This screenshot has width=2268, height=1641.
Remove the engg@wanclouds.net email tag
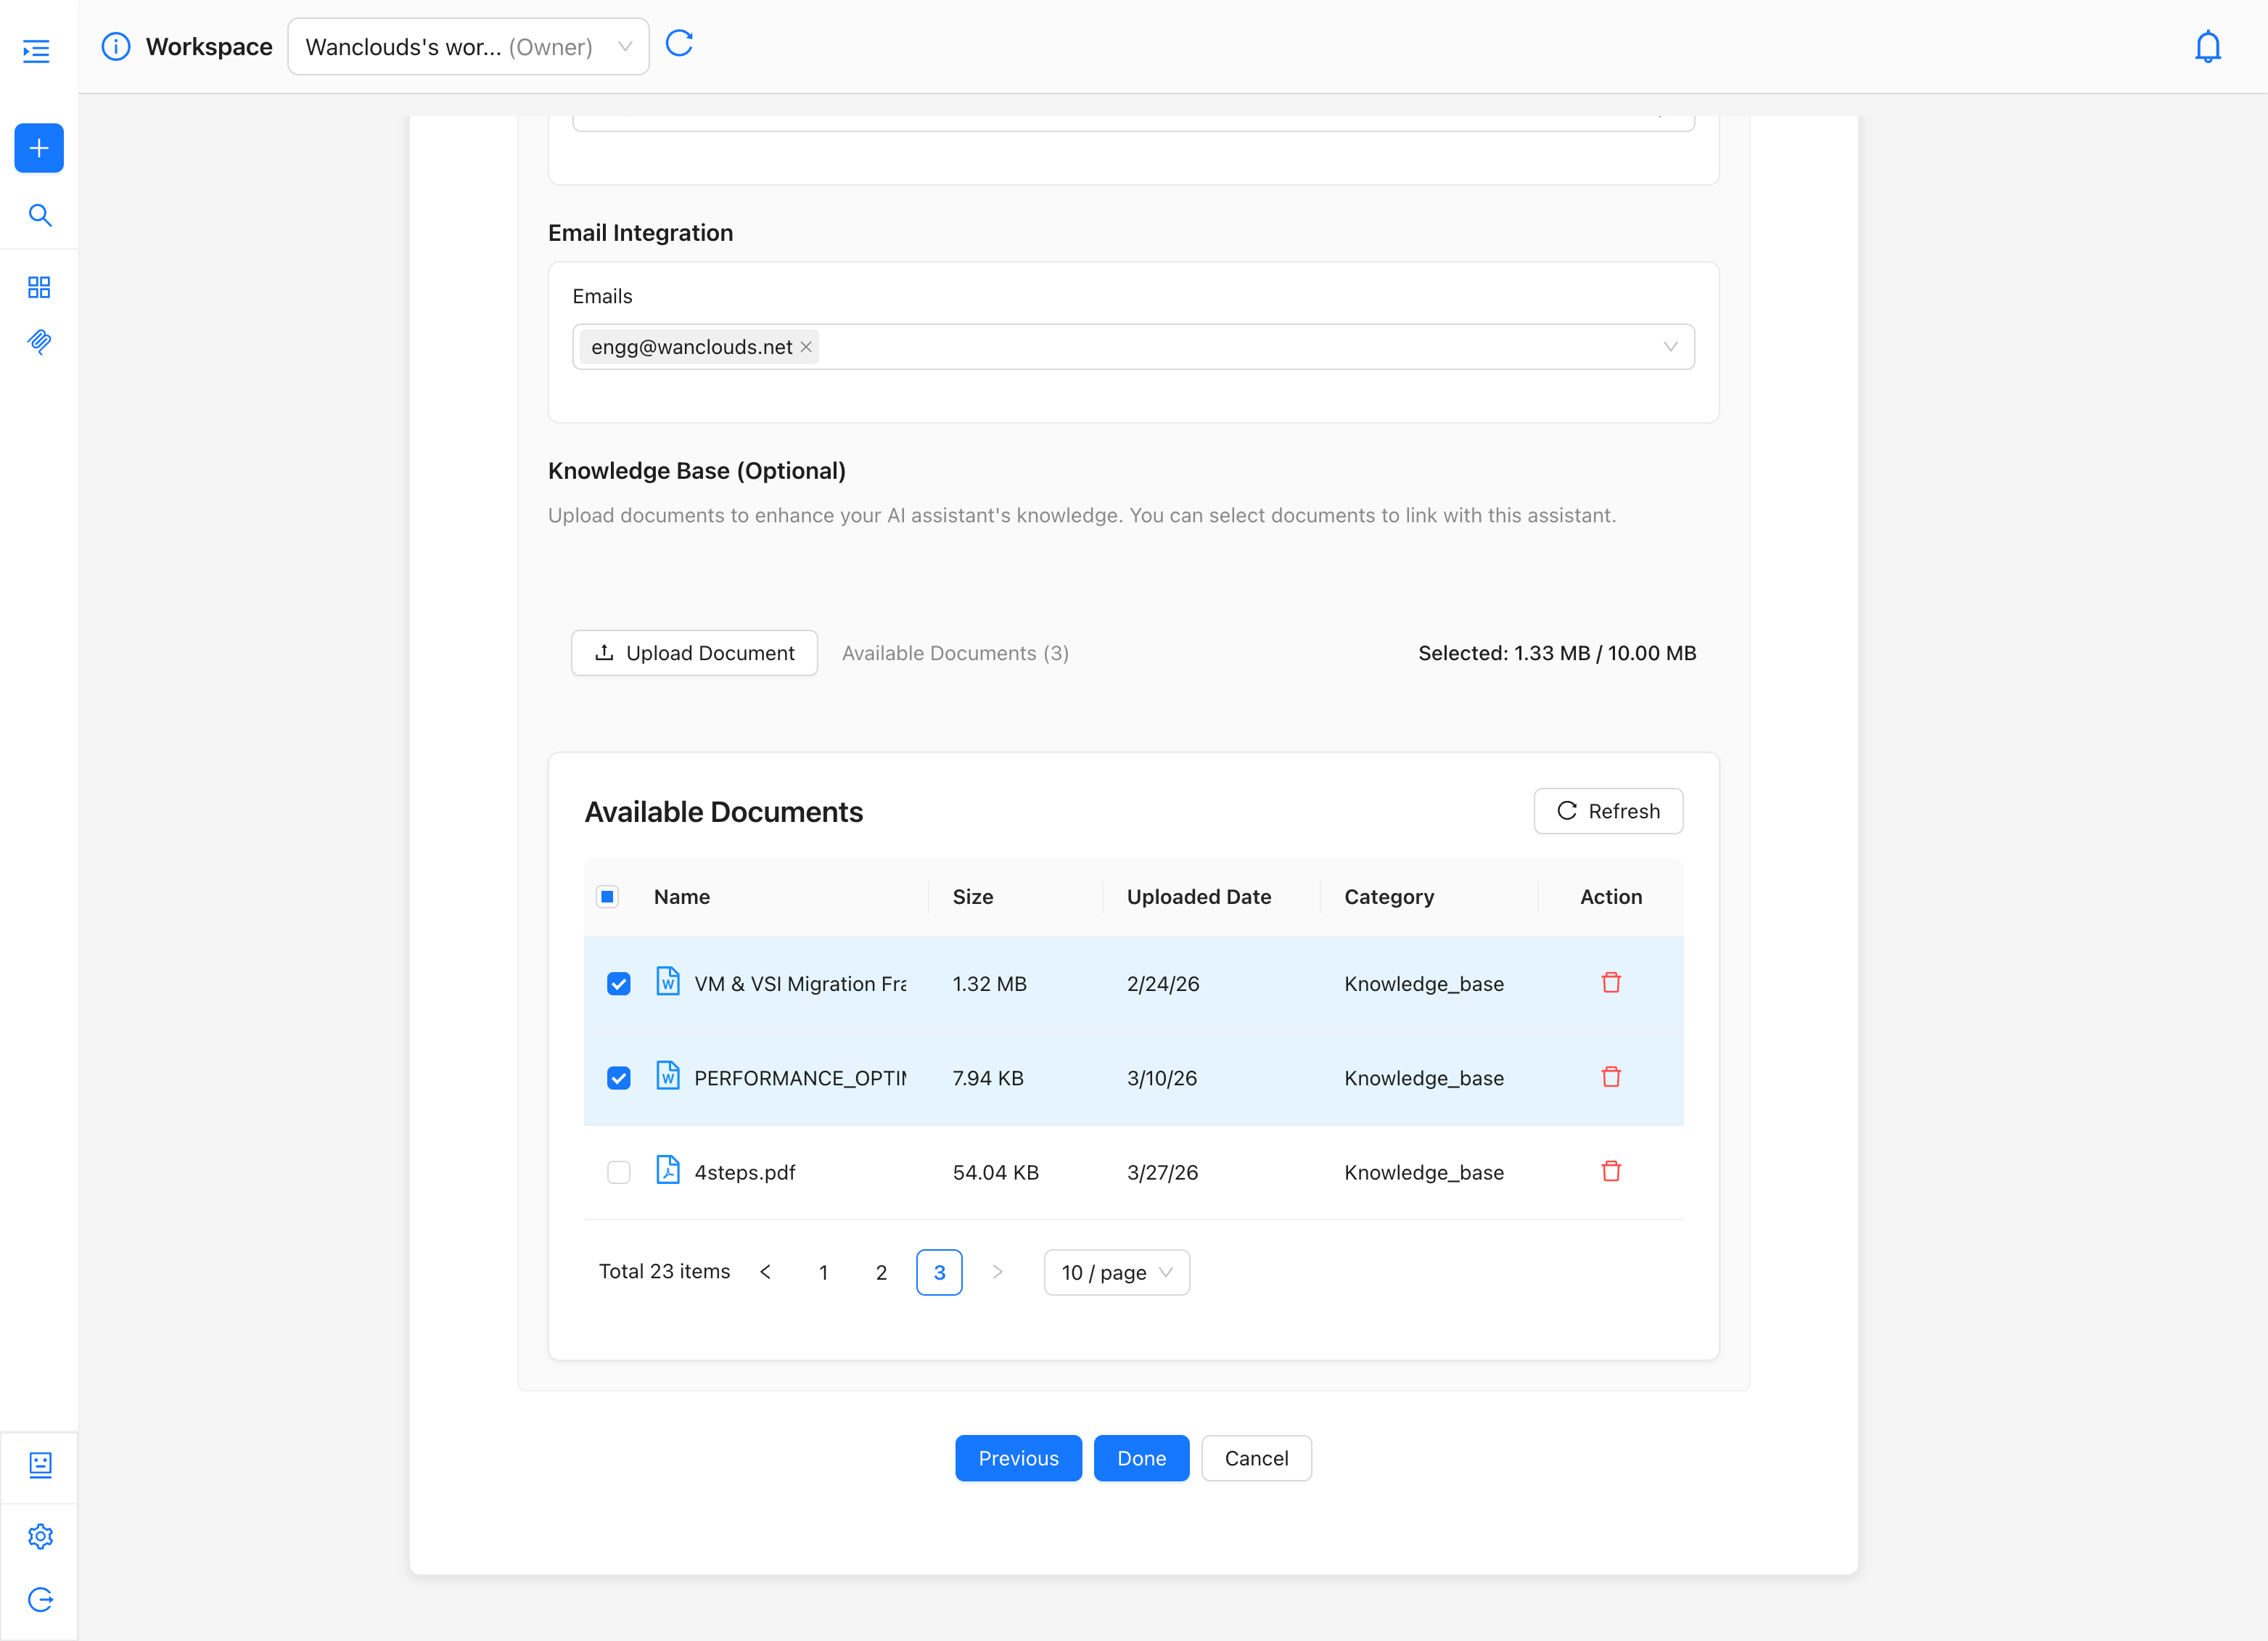(806, 347)
